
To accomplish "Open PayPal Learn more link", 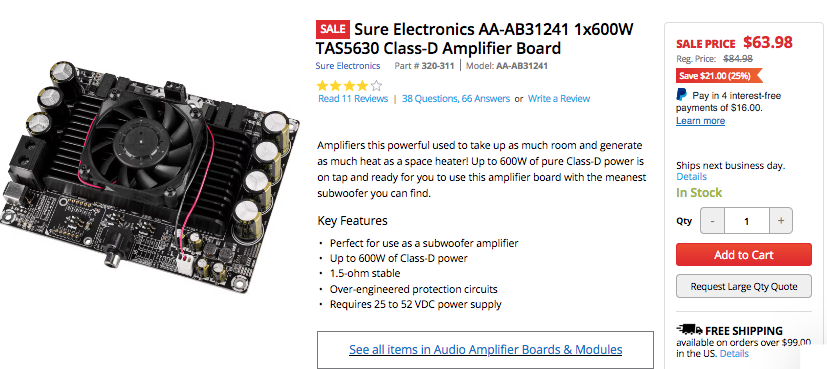I will 700,121.
